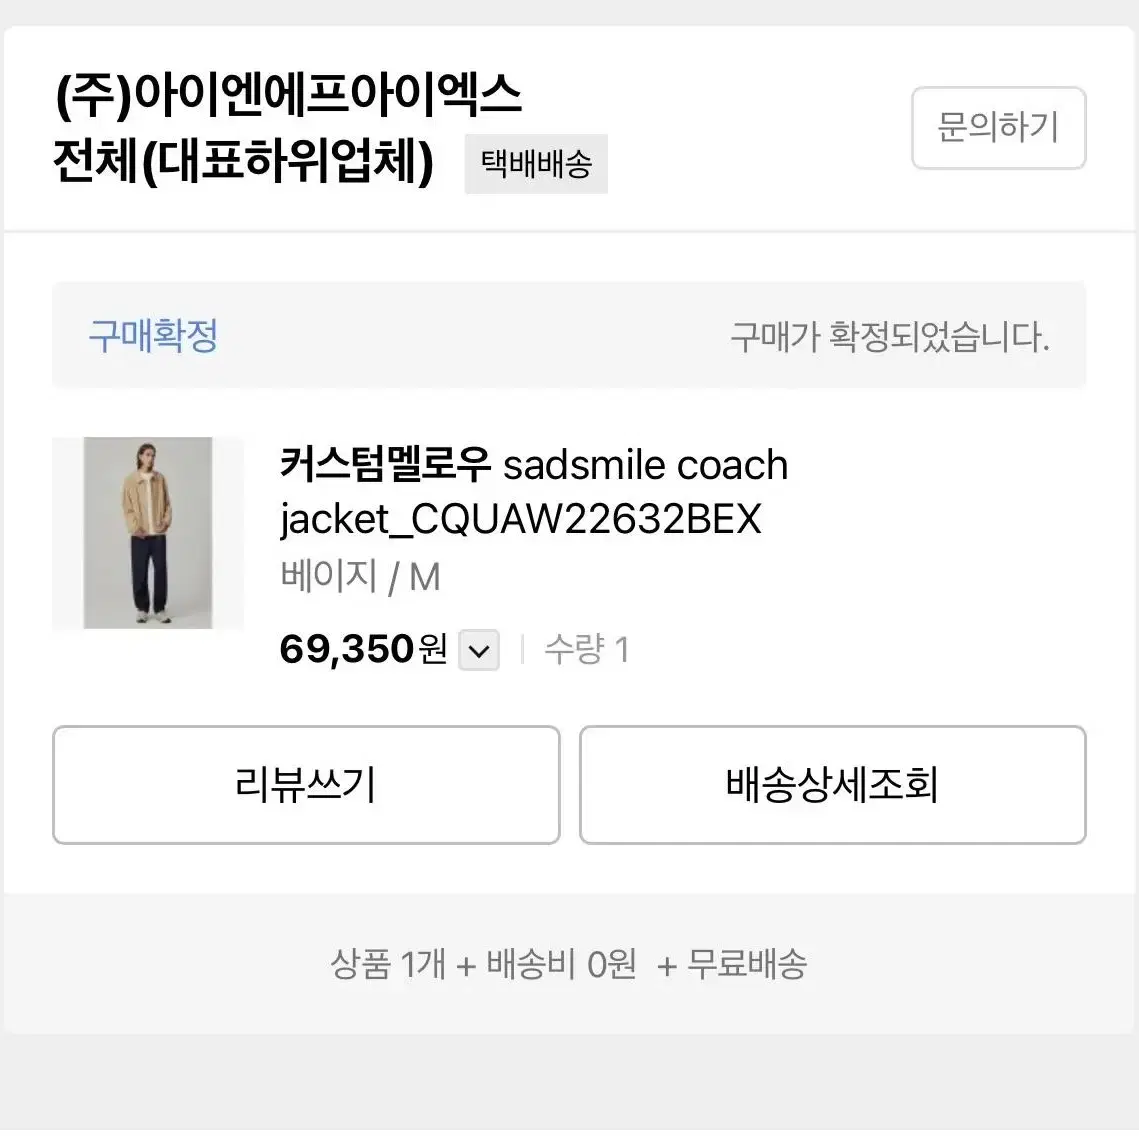Click the 수량 1 quantity label

tap(586, 649)
